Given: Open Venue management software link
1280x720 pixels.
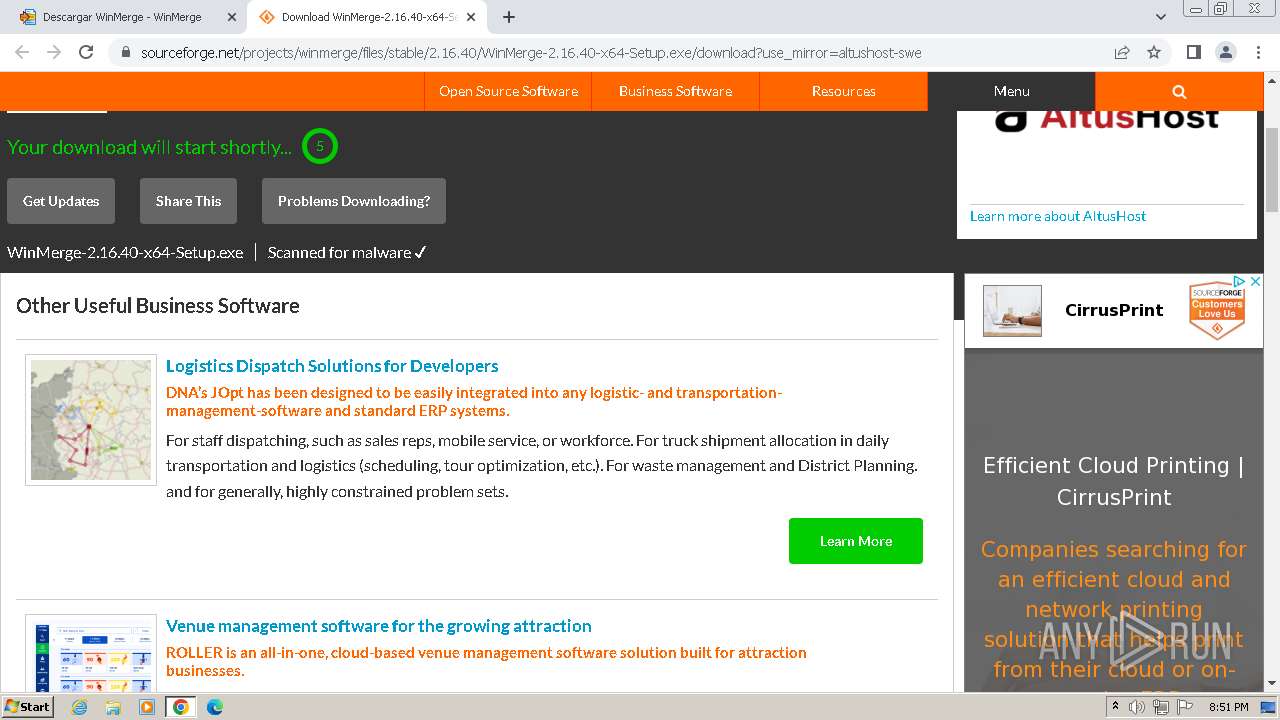Looking at the screenshot, I should pyautogui.click(x=379, y=626).
